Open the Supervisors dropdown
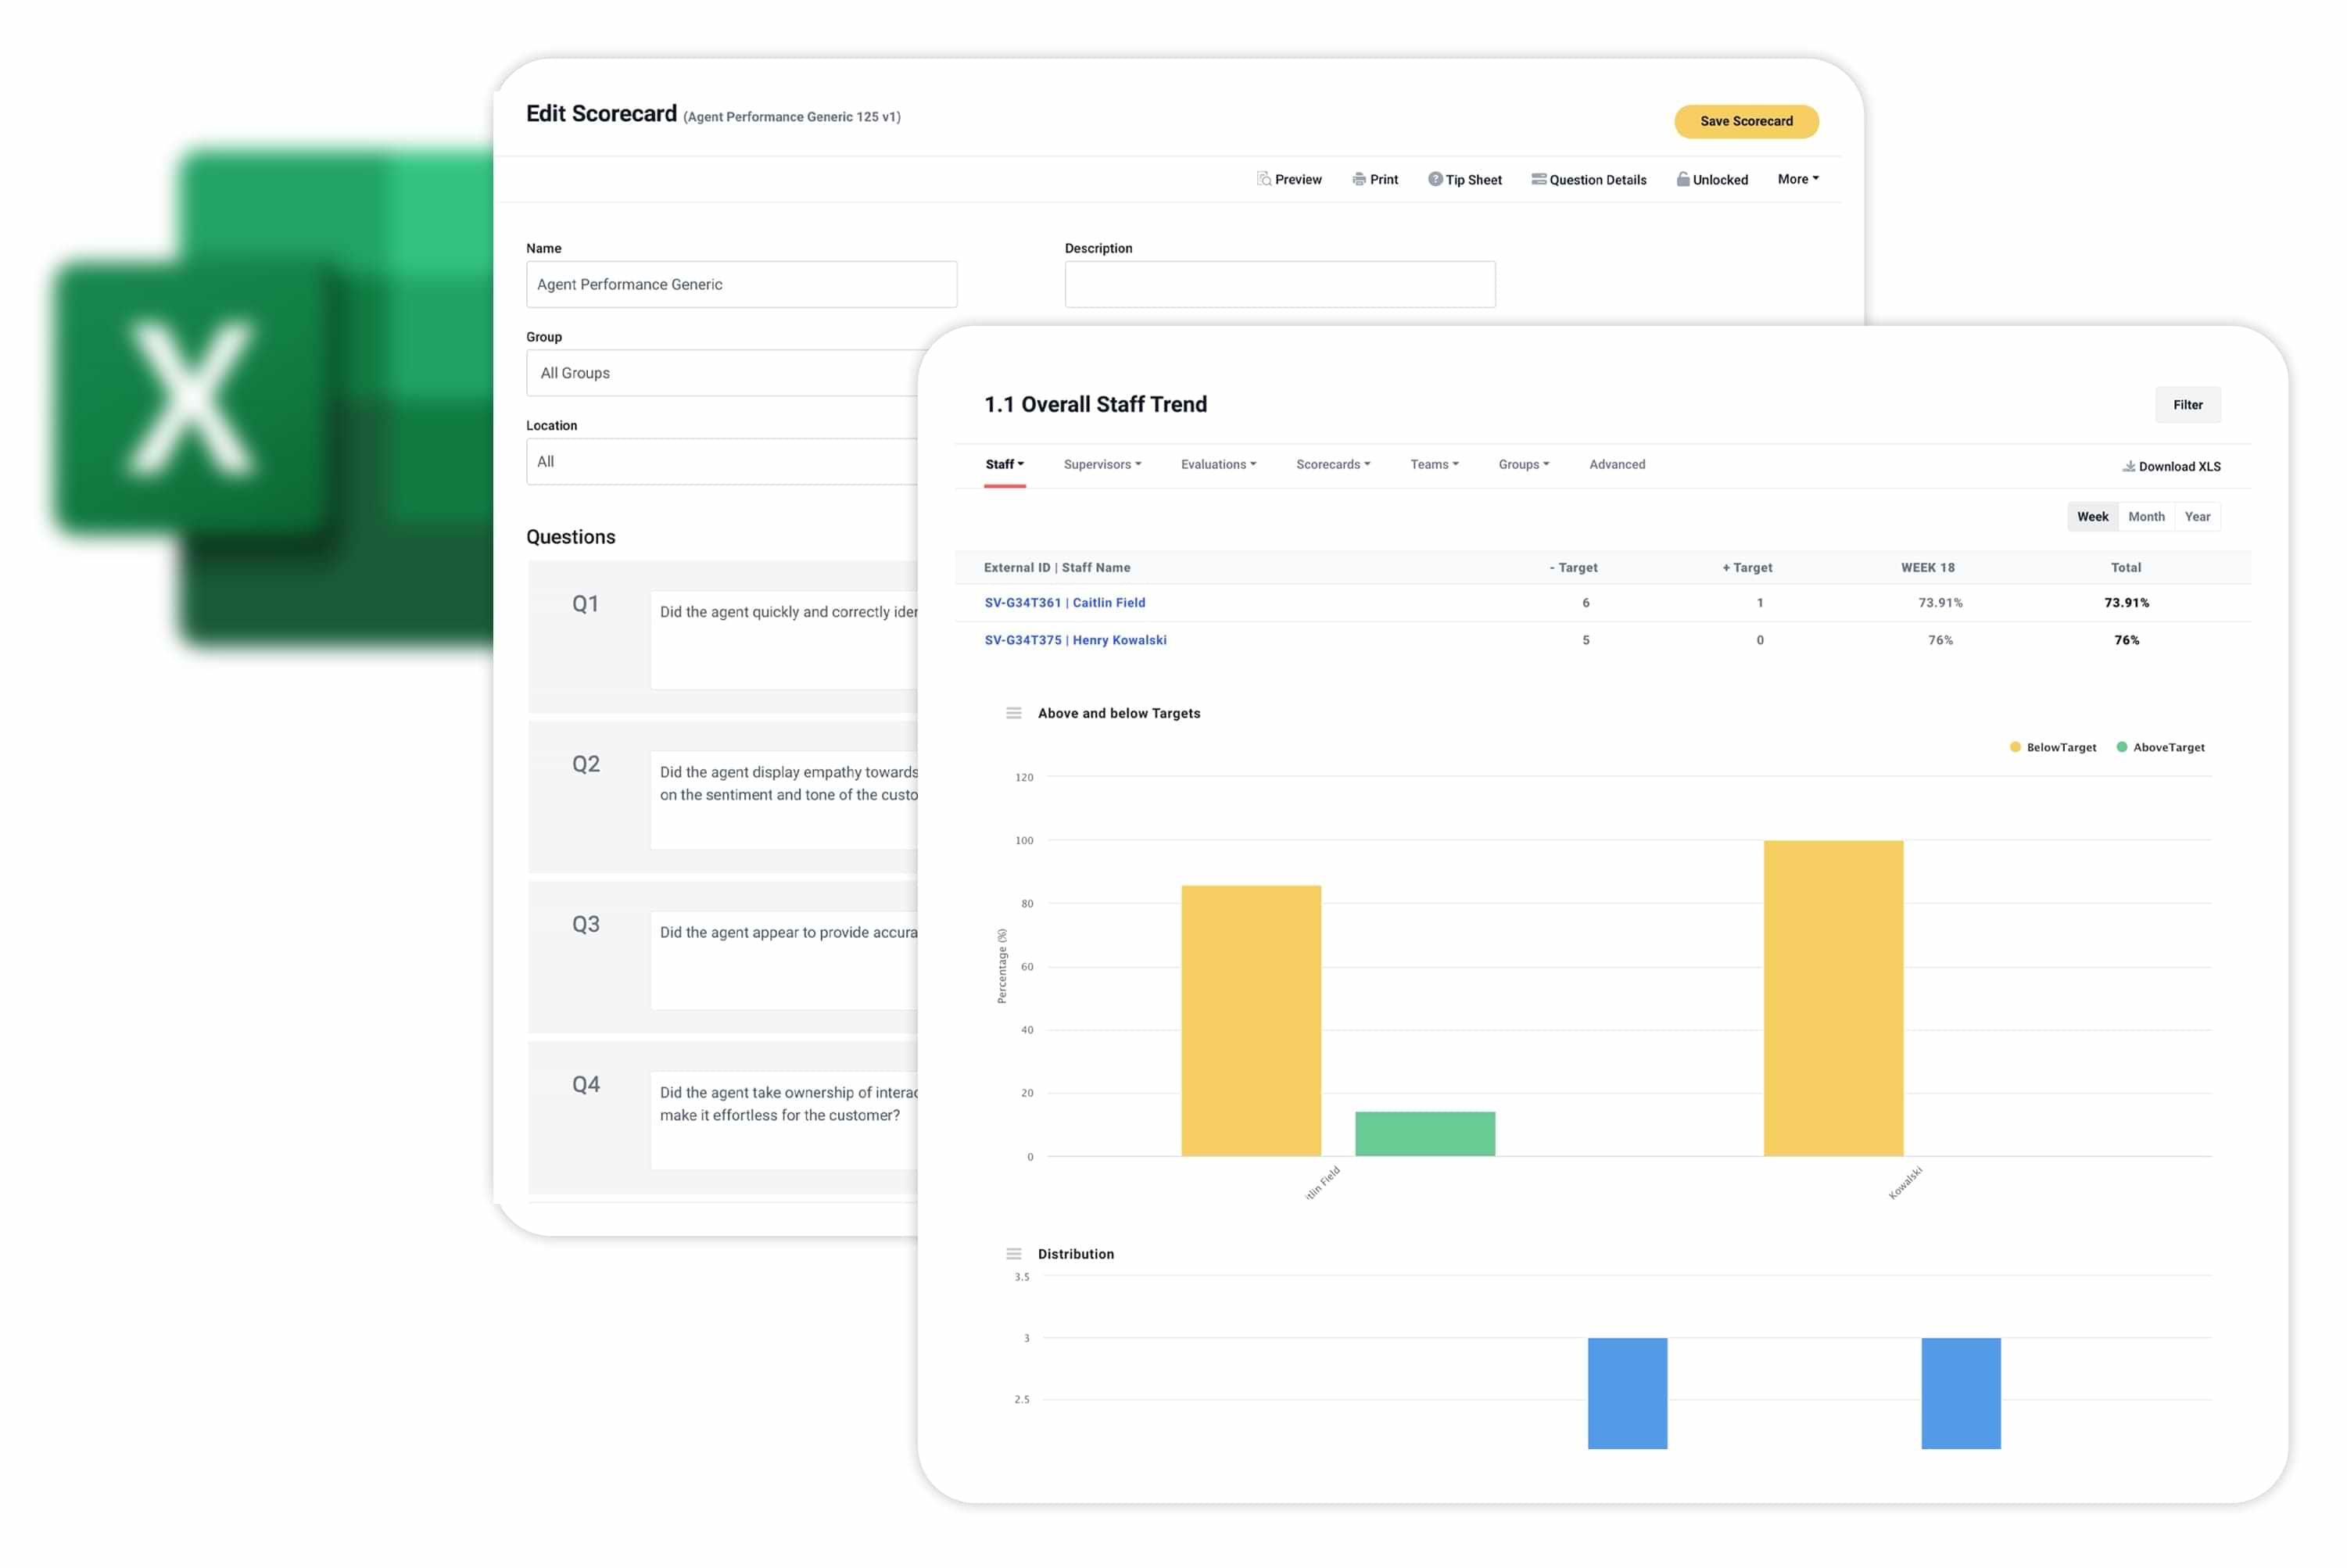 (1101, 464)
